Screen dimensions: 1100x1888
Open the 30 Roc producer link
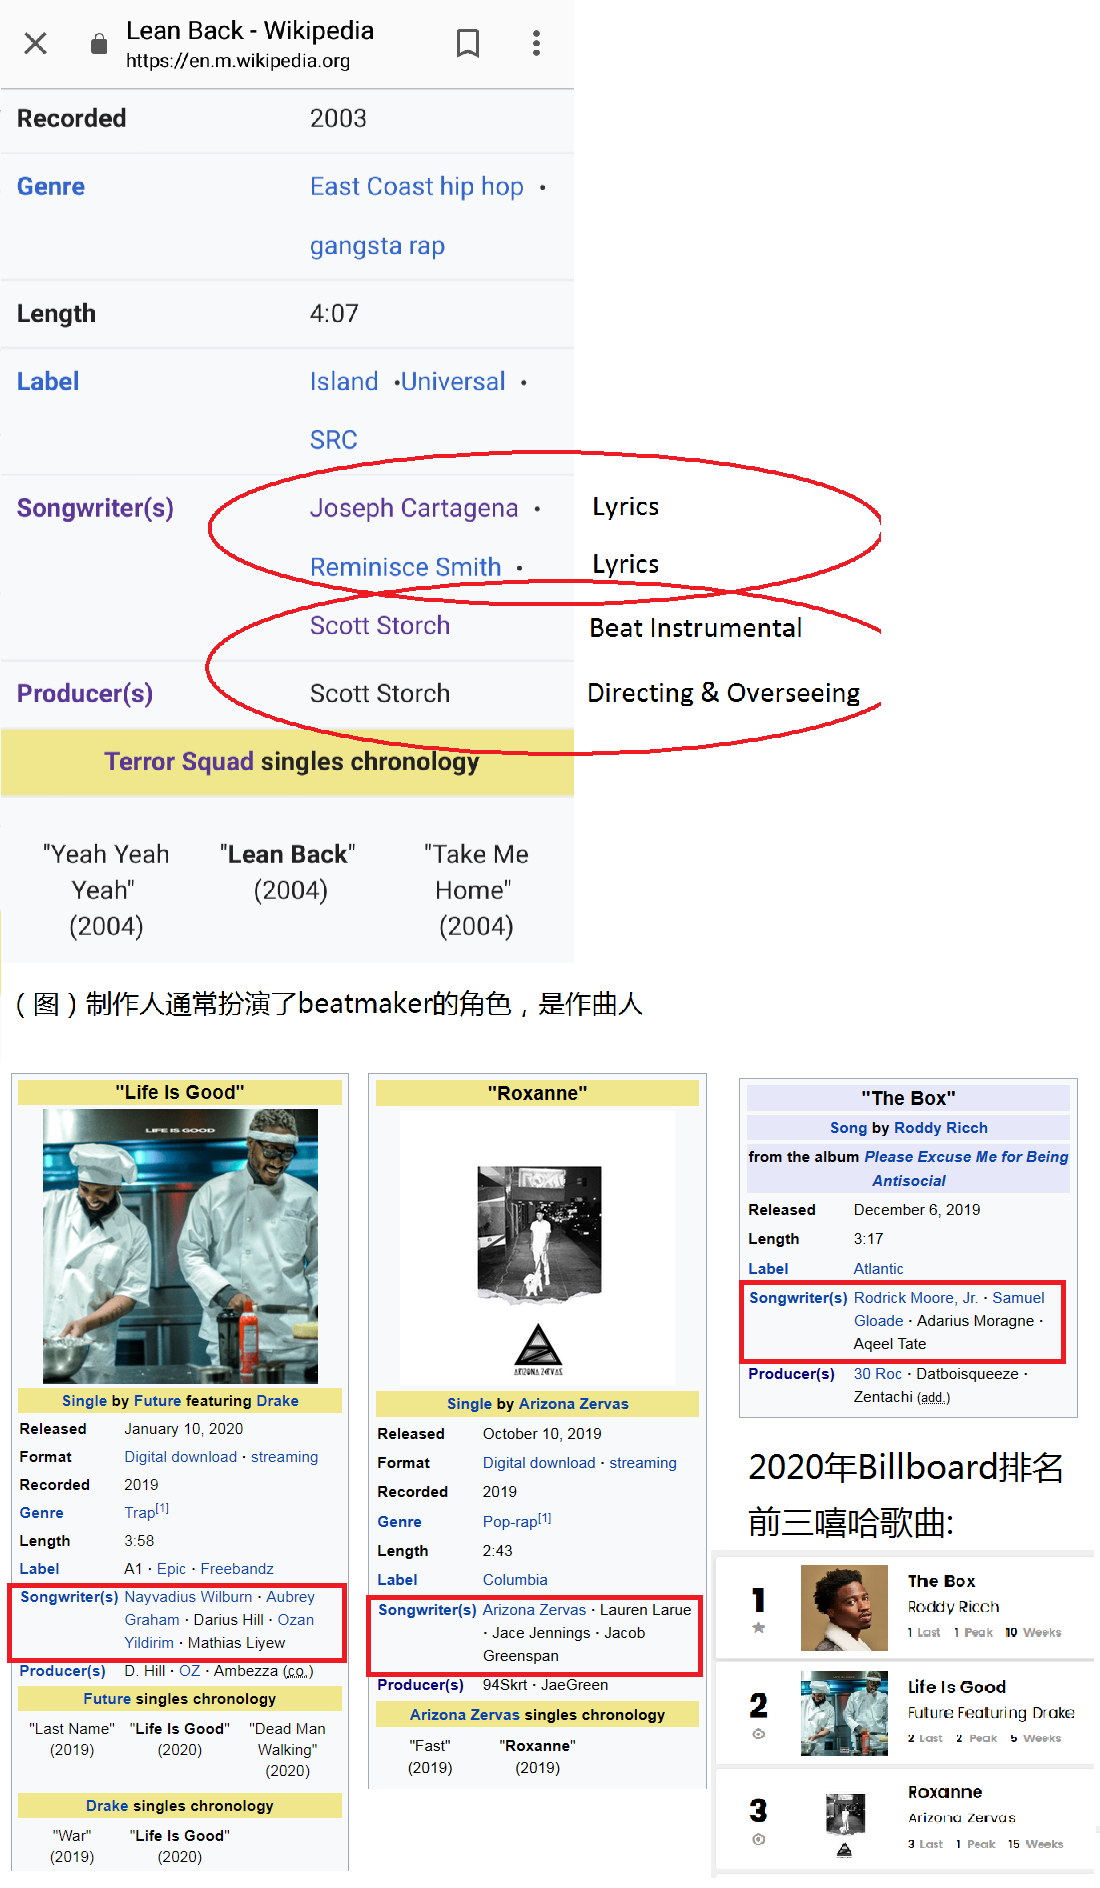coord(878,1374)
